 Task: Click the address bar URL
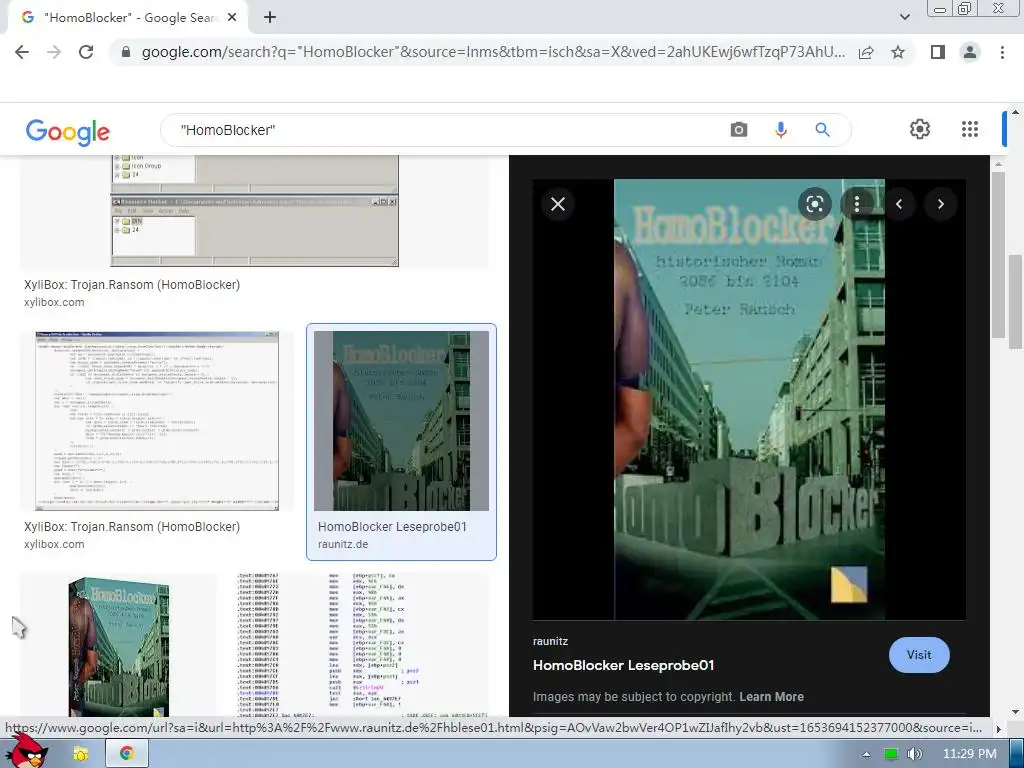tap(493, 52)
